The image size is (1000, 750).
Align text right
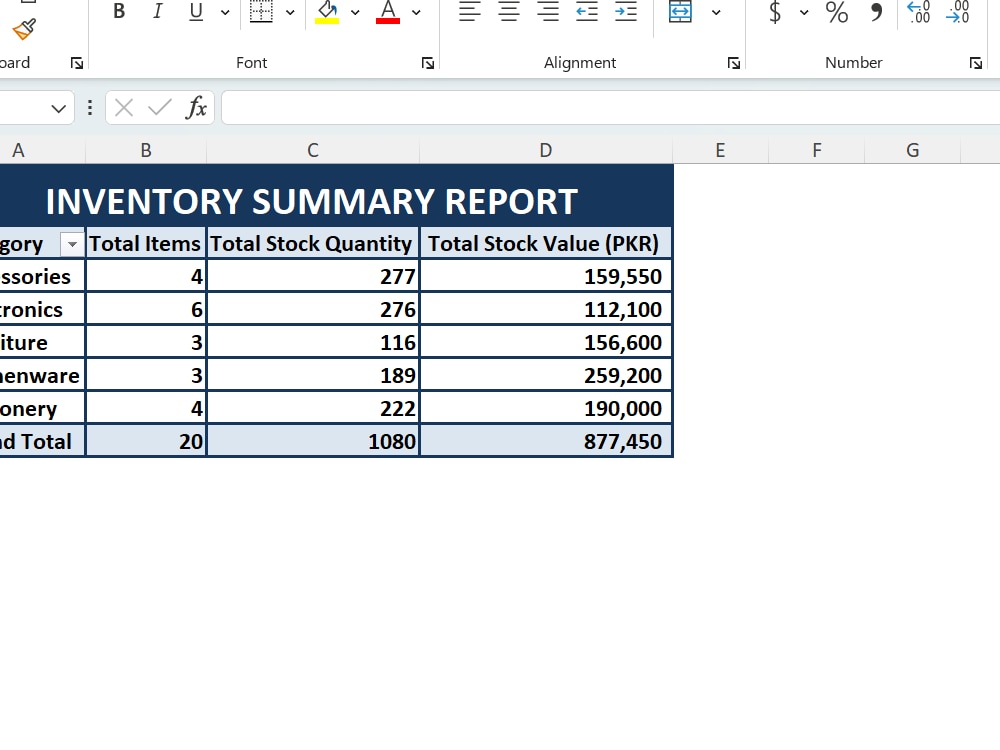(548, 11)
